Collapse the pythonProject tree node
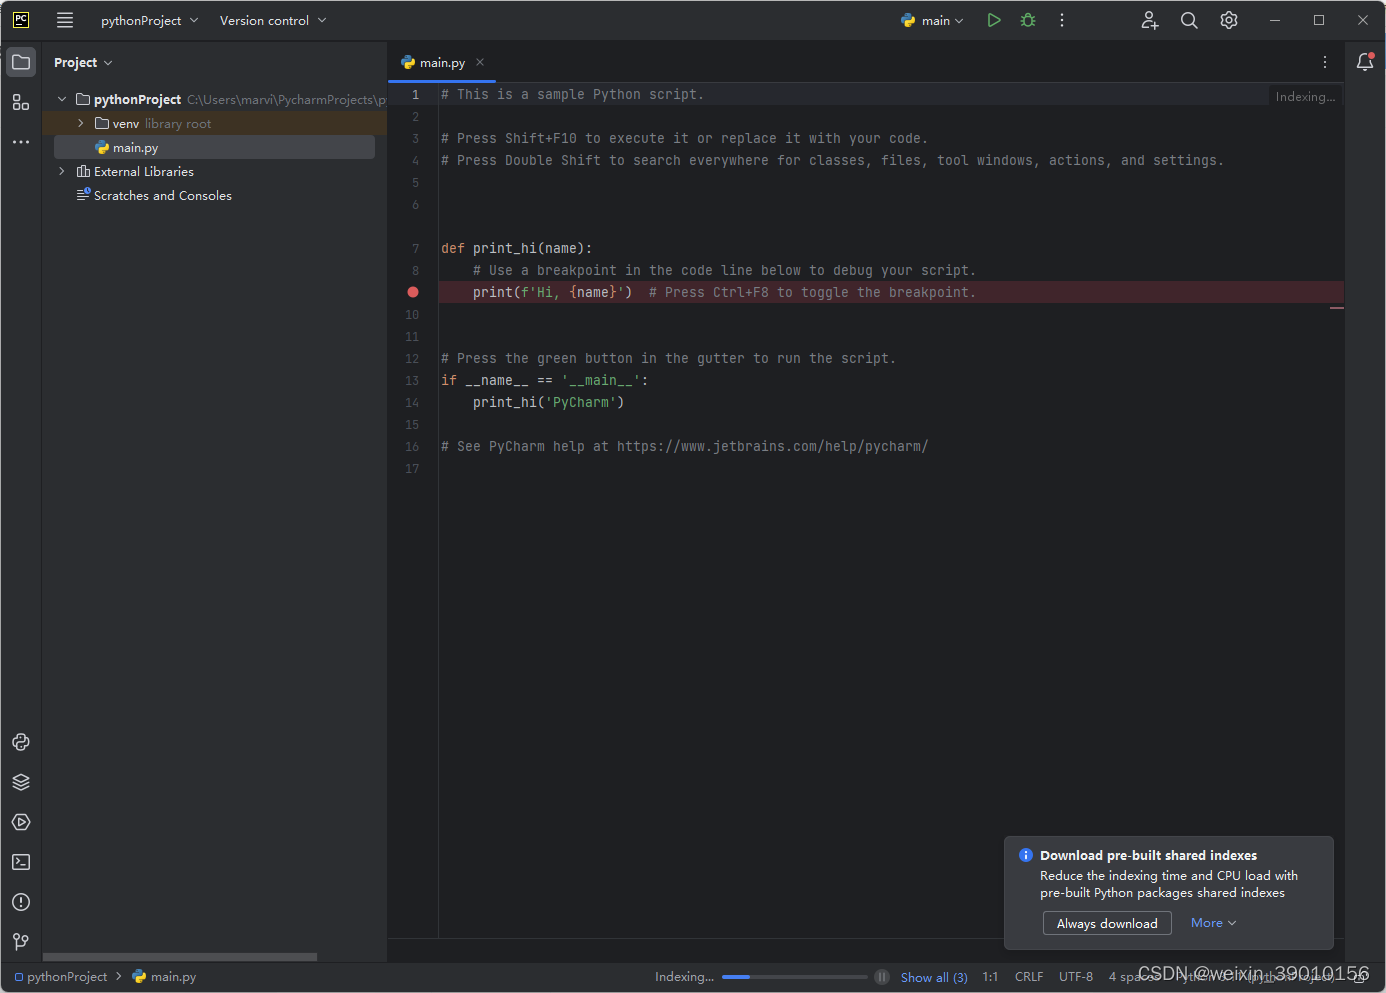This screenshot has width=1386, height=993. [61, 99]
